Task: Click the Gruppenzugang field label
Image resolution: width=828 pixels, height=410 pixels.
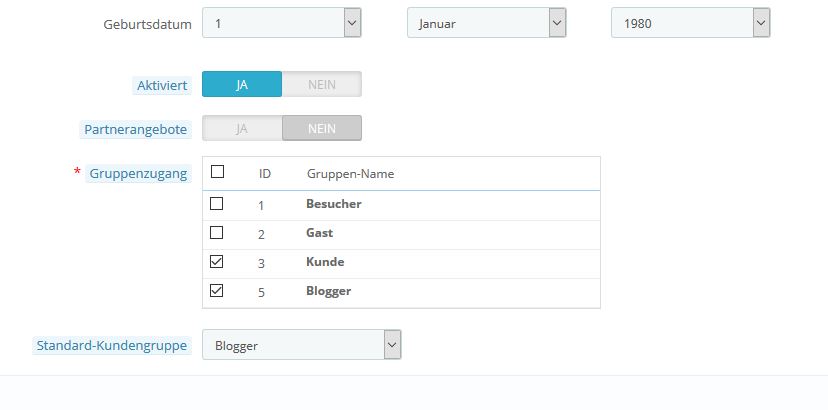Action: tap(137, 174)
